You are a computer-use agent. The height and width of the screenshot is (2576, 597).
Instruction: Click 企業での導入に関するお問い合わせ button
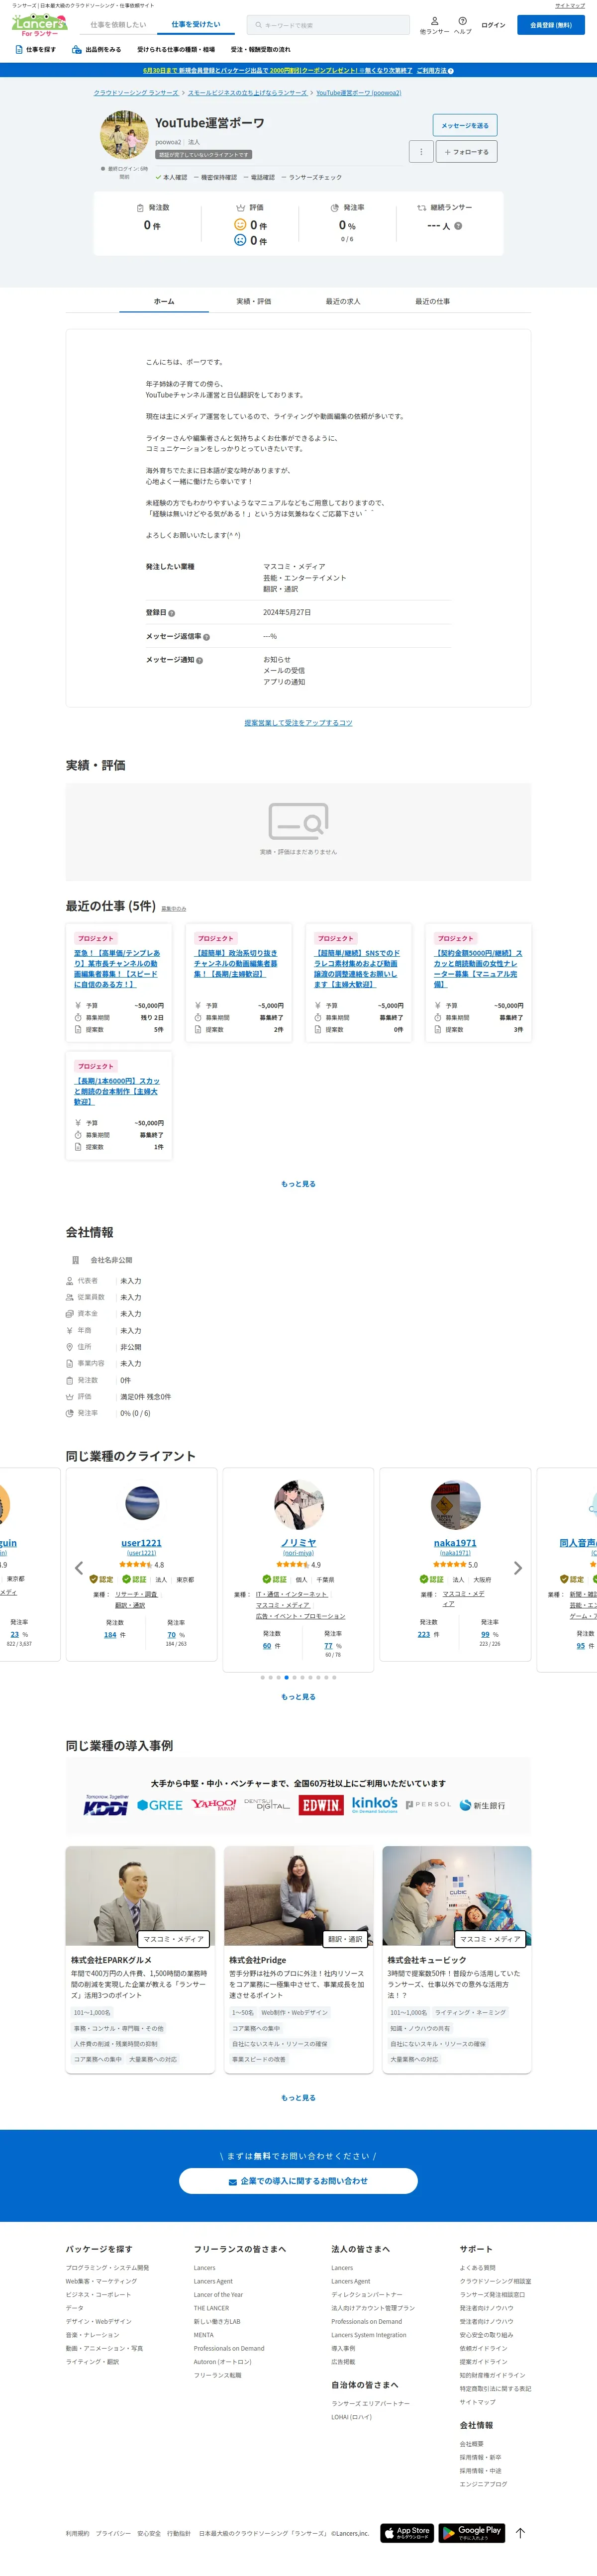[298, 2181]
